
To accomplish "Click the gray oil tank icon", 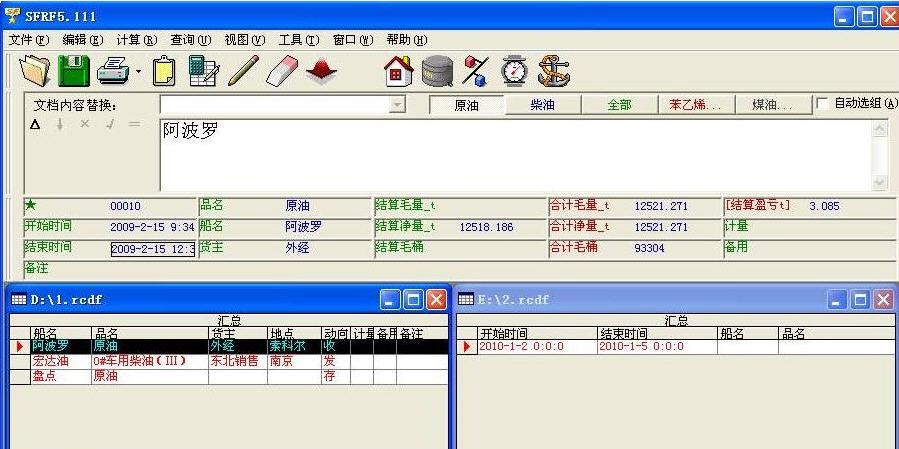I will (x=437, y=71).
